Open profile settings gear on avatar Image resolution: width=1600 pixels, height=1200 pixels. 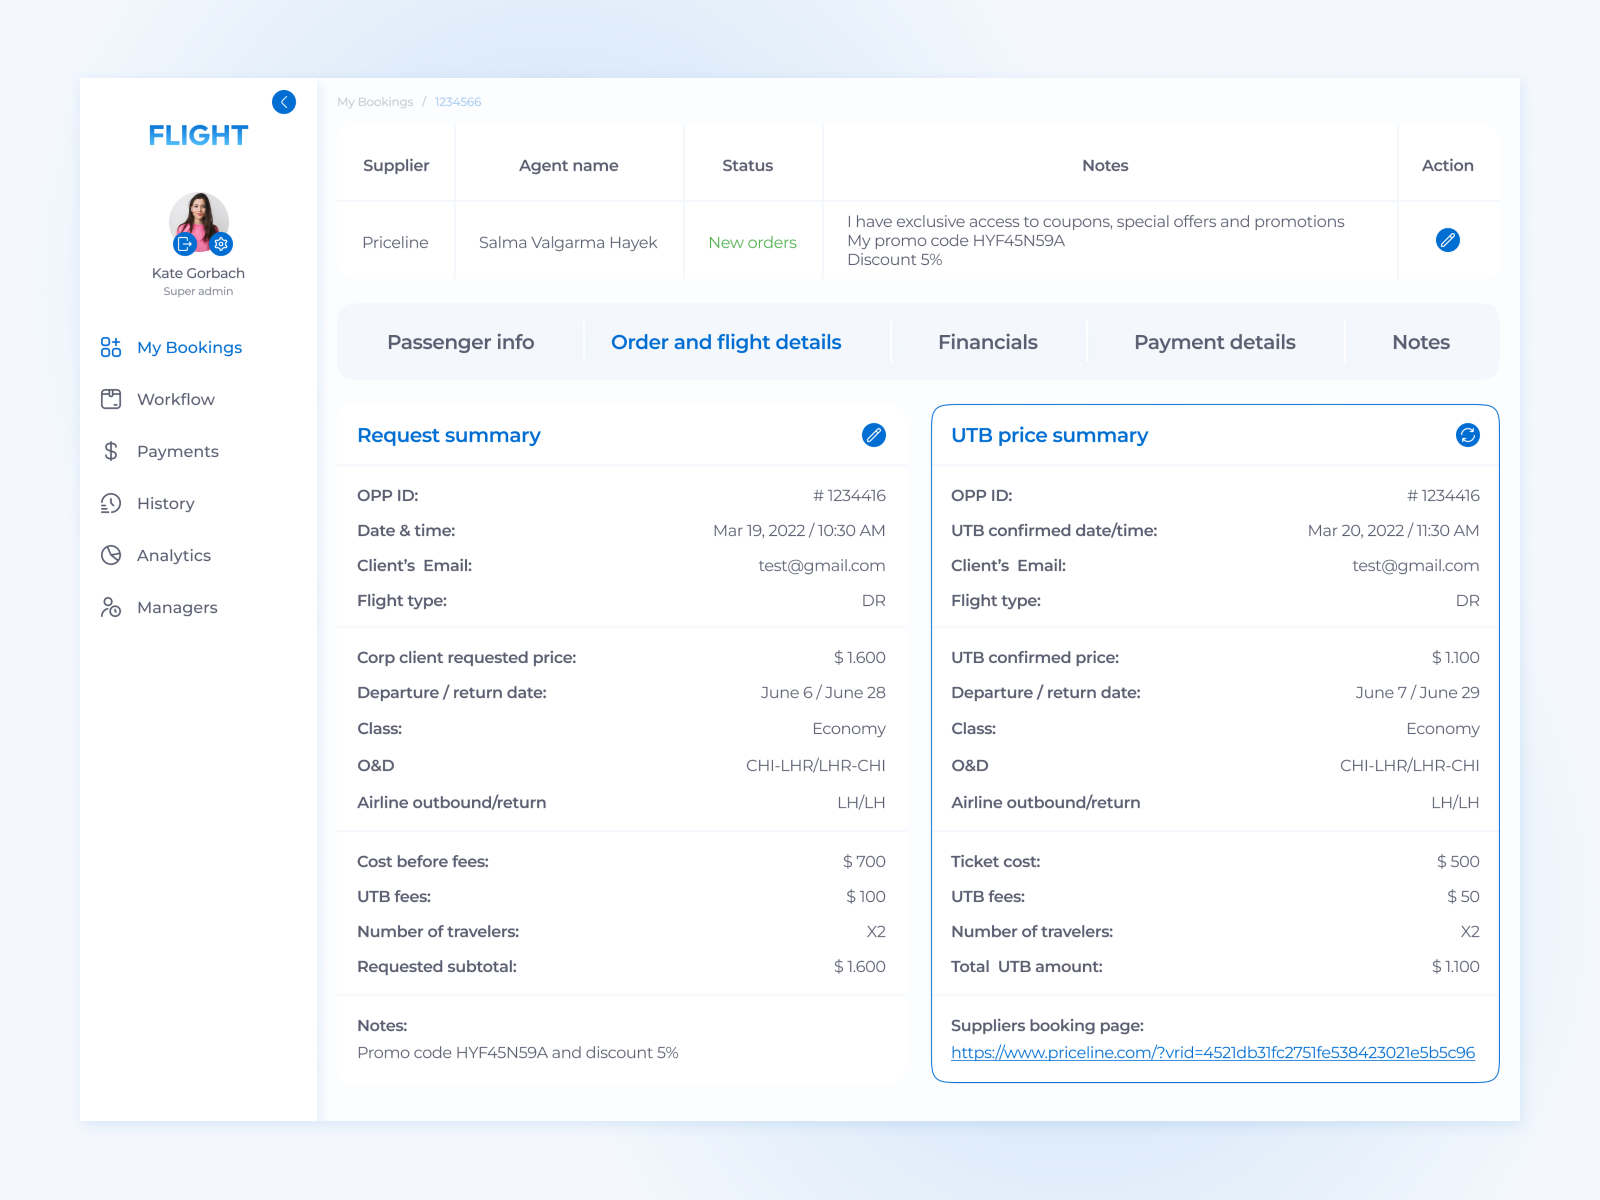coord(220,243)
